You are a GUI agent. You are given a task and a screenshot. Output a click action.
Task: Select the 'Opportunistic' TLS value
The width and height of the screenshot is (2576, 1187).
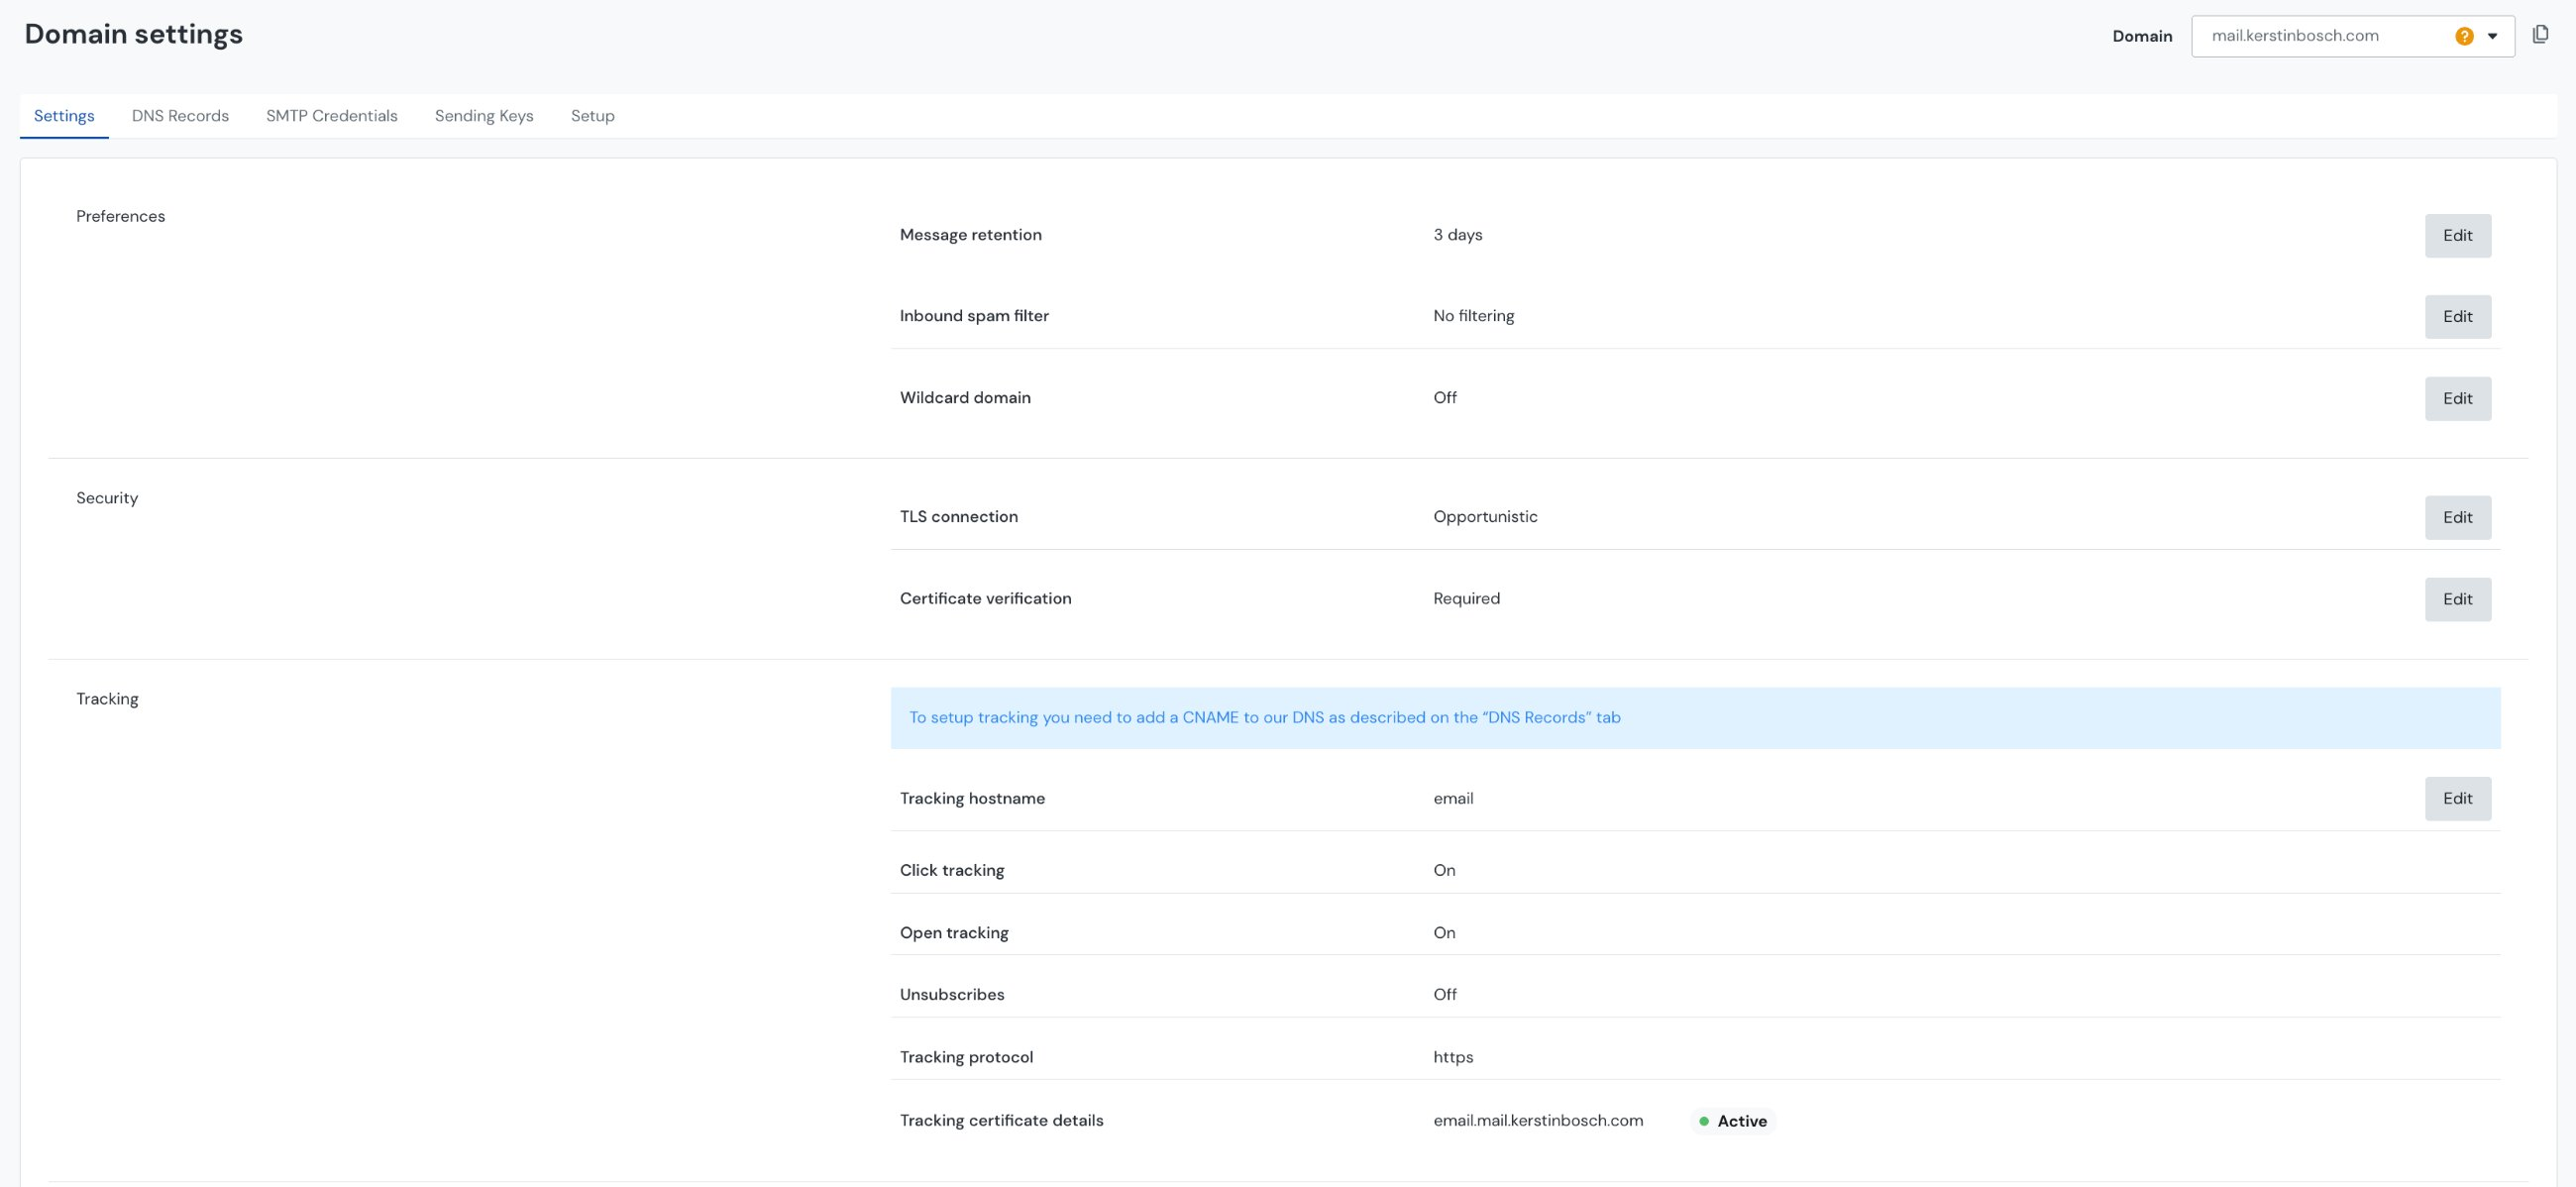click(x=1485, y=517)
